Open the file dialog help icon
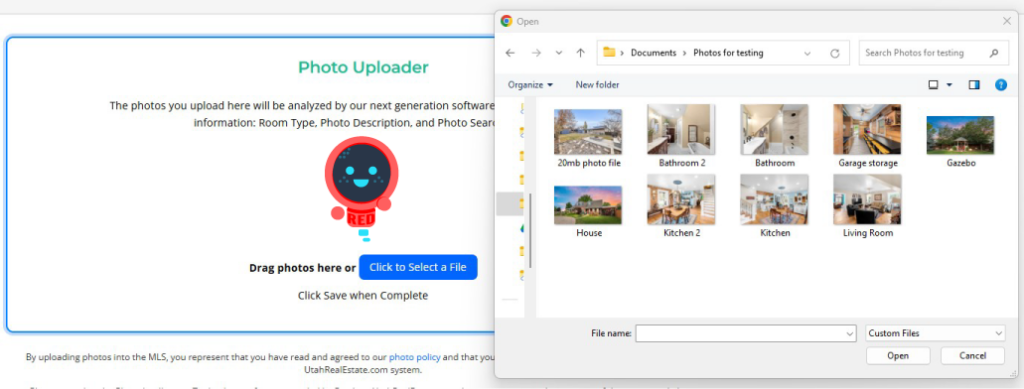This screenshot has height=389, width=1024. point(1000,85)
